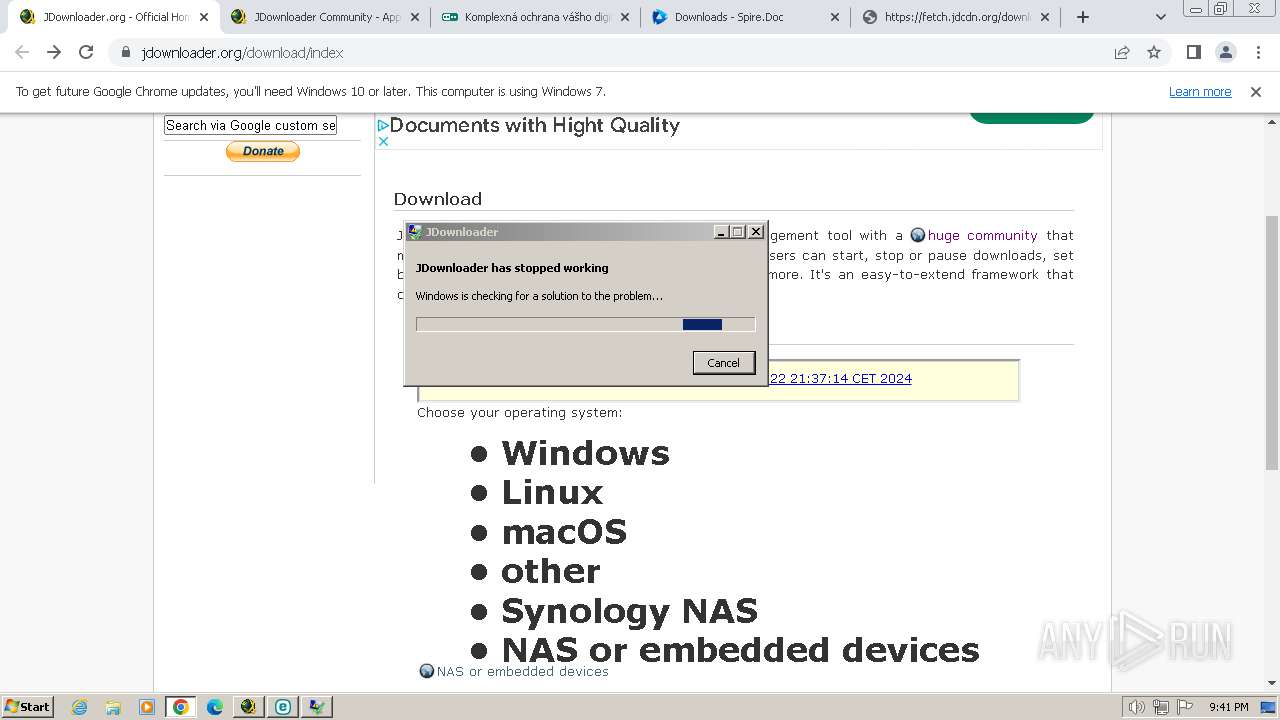Go forward in browser history
1280x720 pixels.
click(54, 53)
